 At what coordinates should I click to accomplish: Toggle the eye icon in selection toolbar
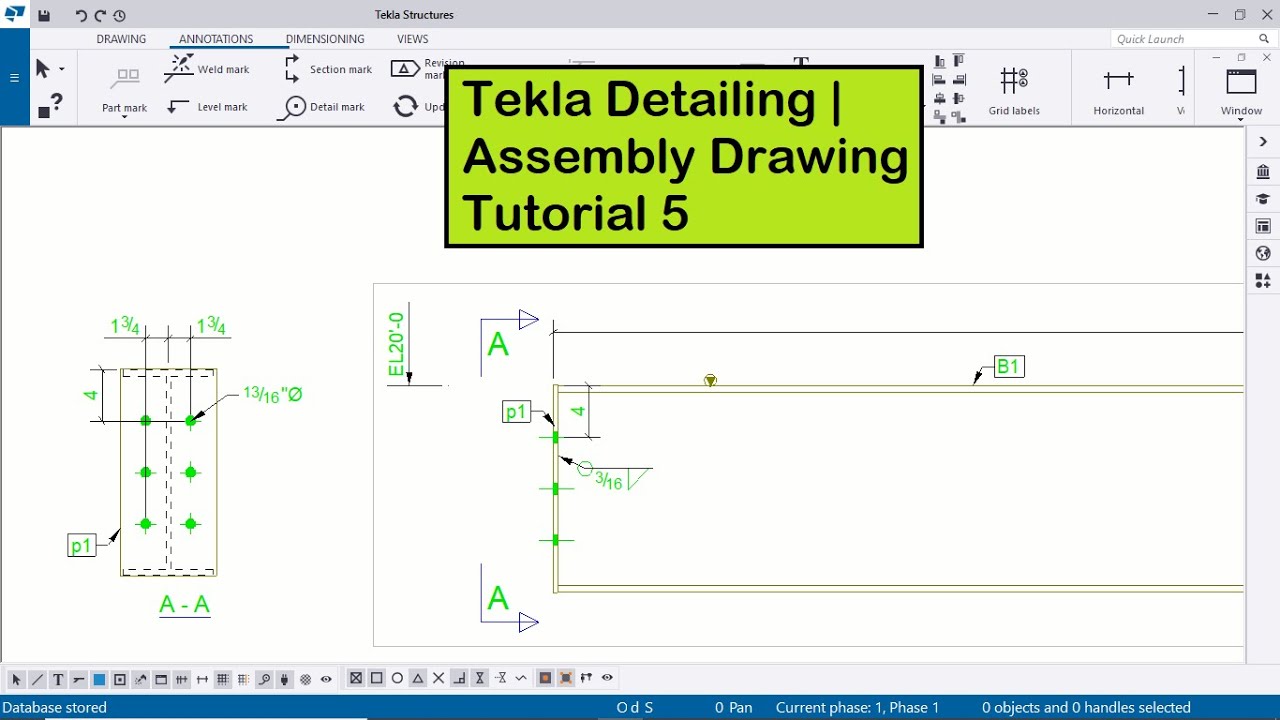click(326, 679)
